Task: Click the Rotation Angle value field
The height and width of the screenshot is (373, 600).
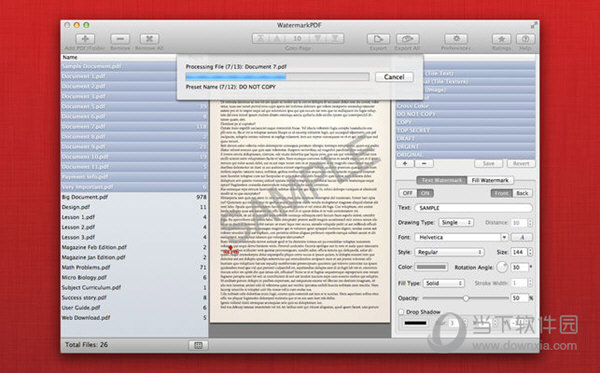Action: coord(519,267)
